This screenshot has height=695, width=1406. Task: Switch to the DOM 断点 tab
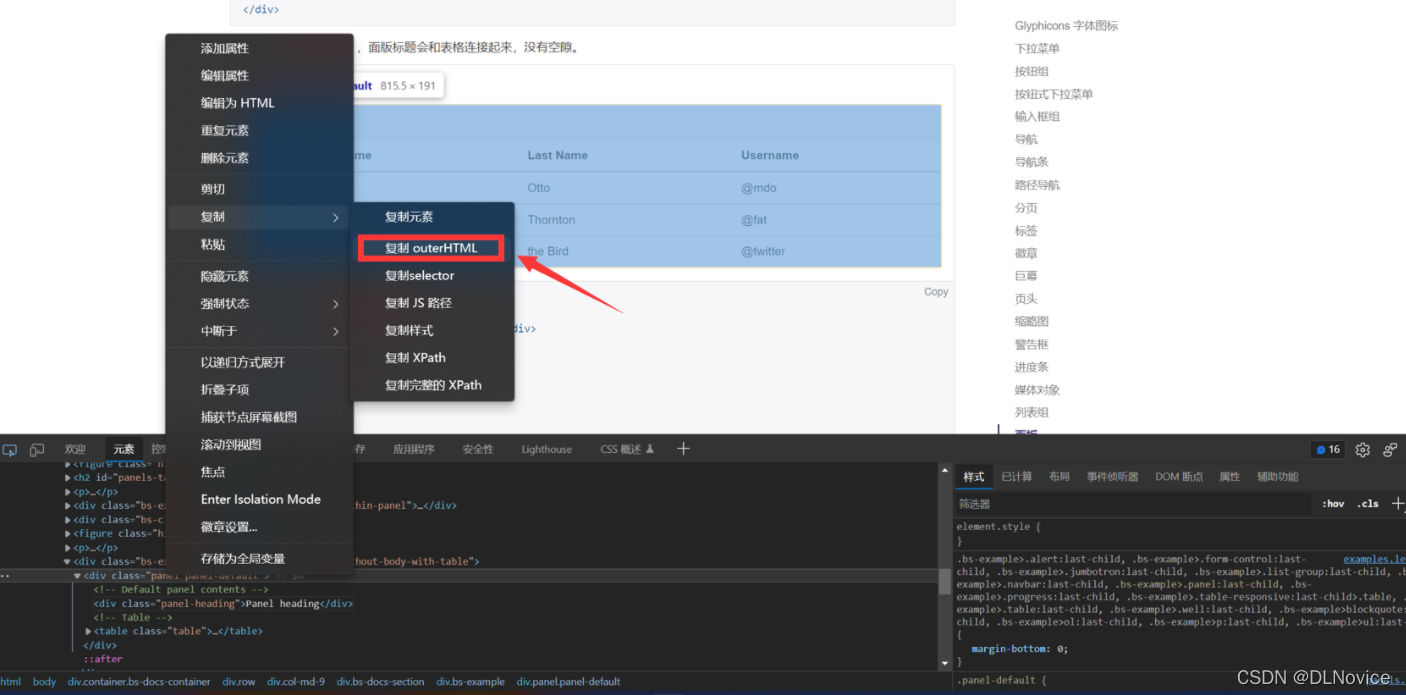click(x=1179, y=477)
